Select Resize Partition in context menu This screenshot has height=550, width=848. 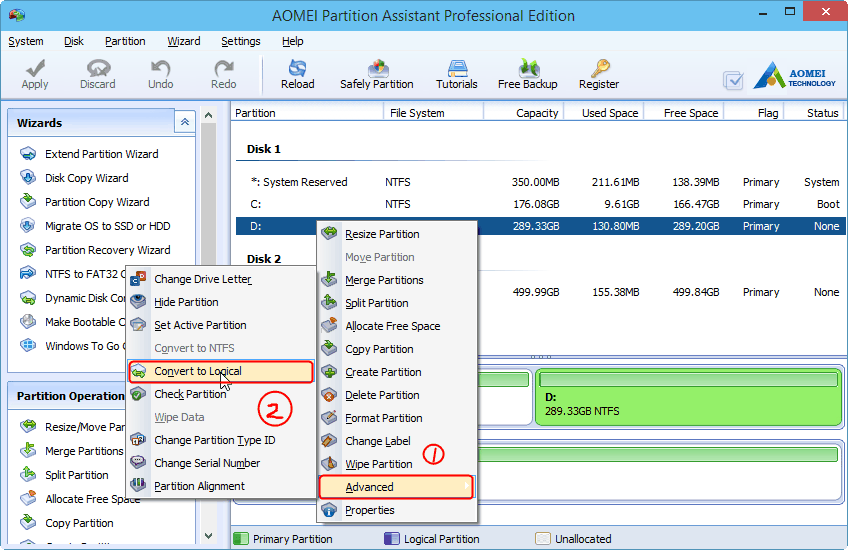(x=397, y=234)
